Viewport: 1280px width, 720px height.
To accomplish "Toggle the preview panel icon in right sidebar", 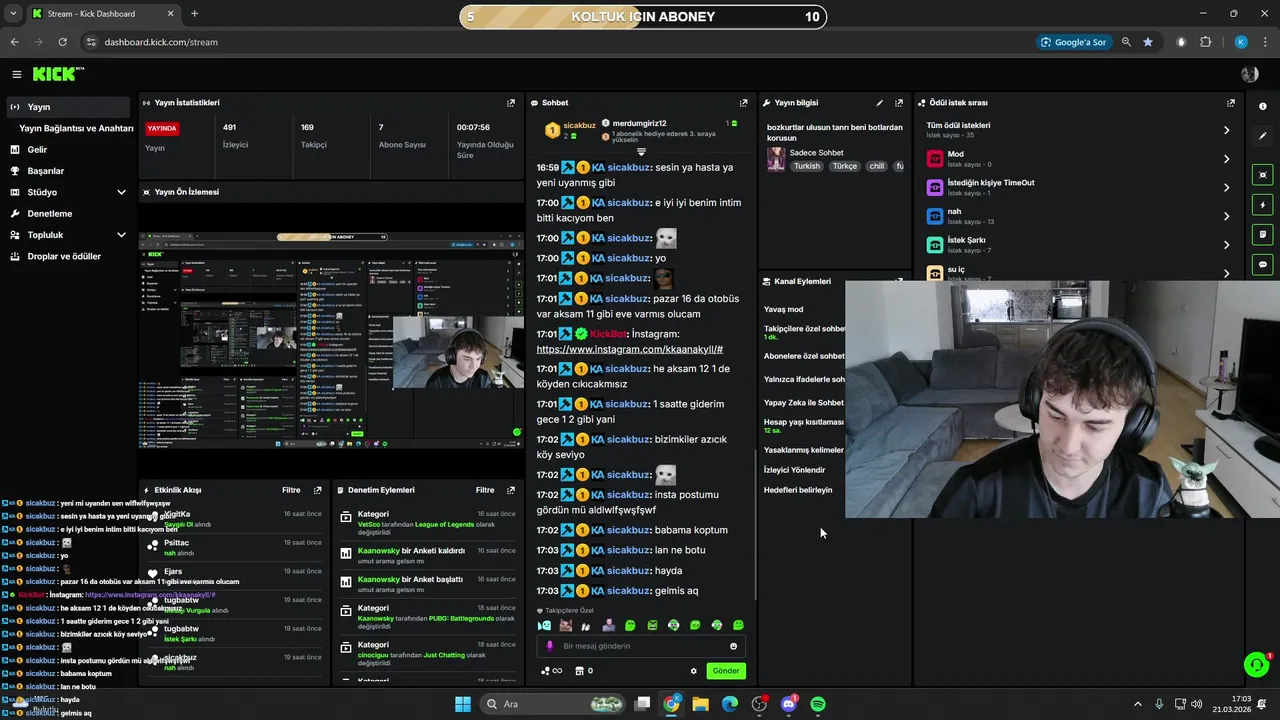I will click(x=1263, y=175).
